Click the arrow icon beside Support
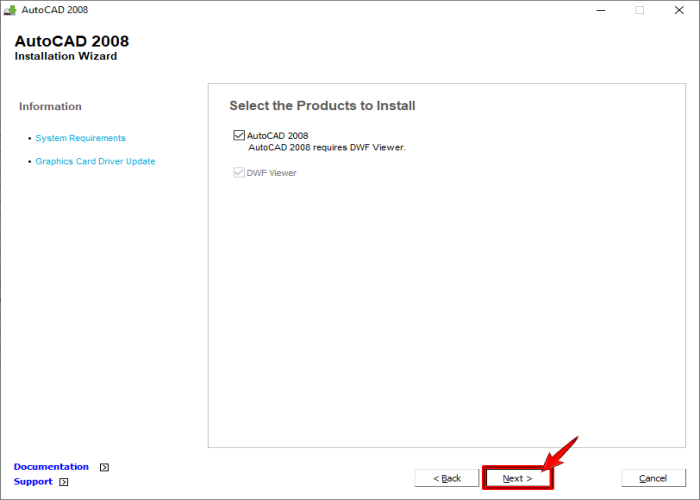The width and height of the screenshot is (700, 500). click(x=64, y=482)
